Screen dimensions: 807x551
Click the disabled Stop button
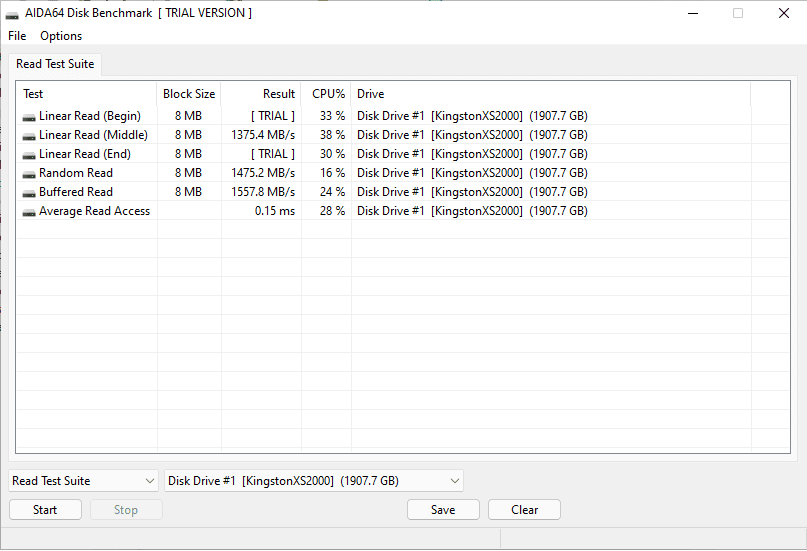[126, 510]
